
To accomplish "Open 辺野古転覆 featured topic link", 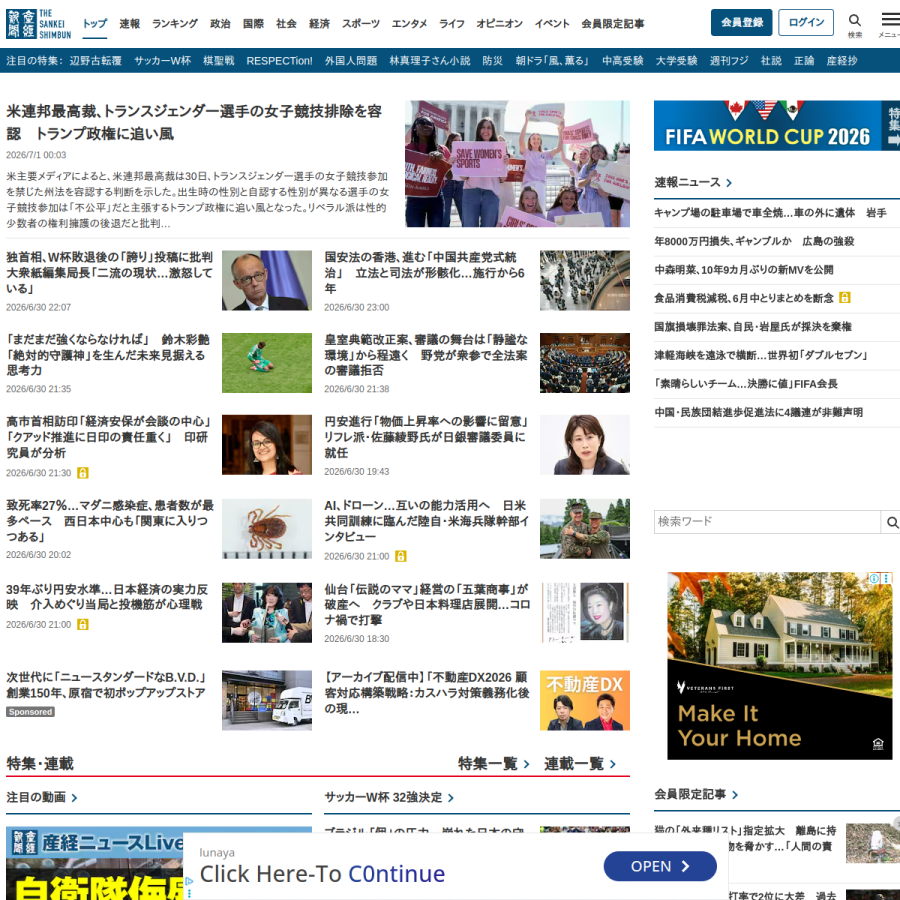I will click(96, 61).
